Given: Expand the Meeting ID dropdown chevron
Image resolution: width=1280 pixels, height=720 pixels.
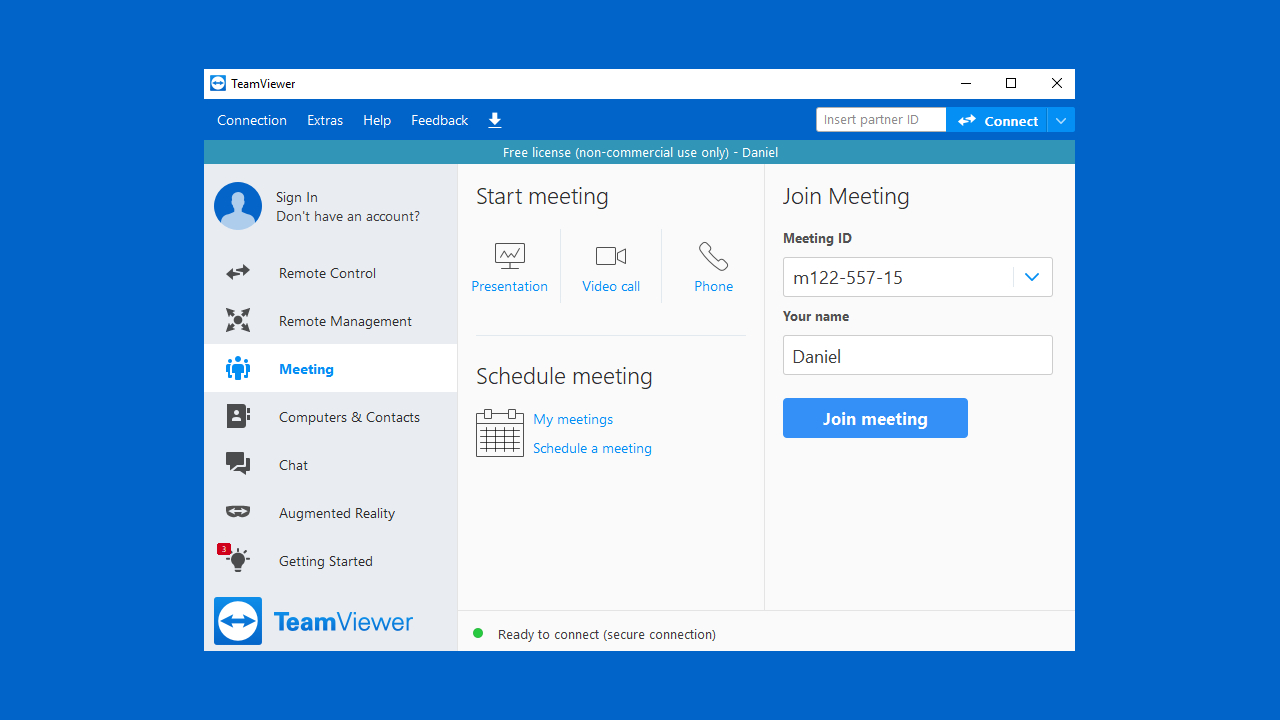Looking at the screenshot, I should click(x=1032, y=277).
